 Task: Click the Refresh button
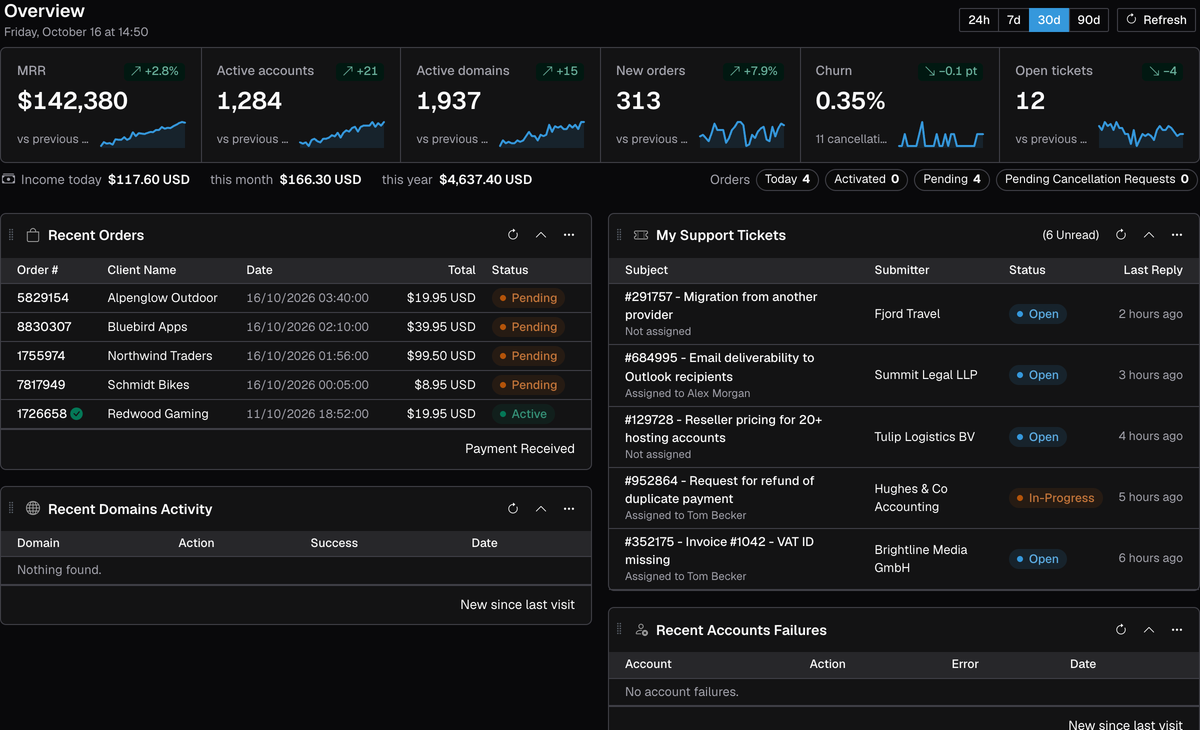[x=1156, y=20]
